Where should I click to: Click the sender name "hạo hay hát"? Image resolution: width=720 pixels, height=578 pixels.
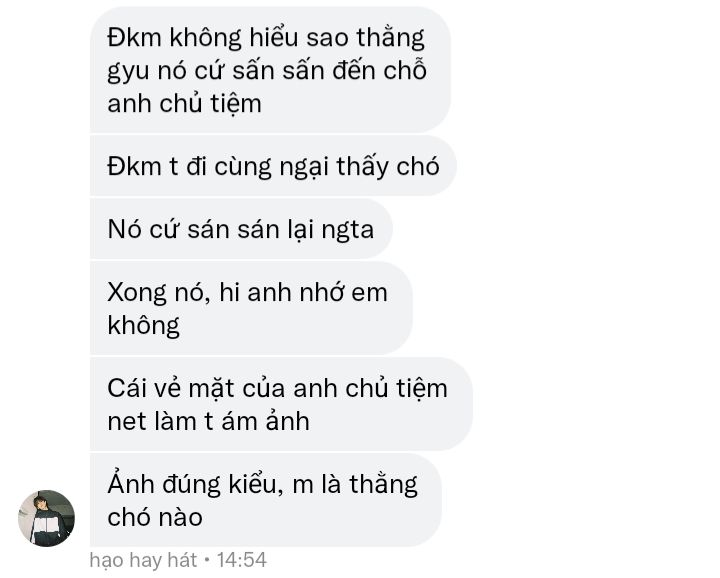pos(143,561)
